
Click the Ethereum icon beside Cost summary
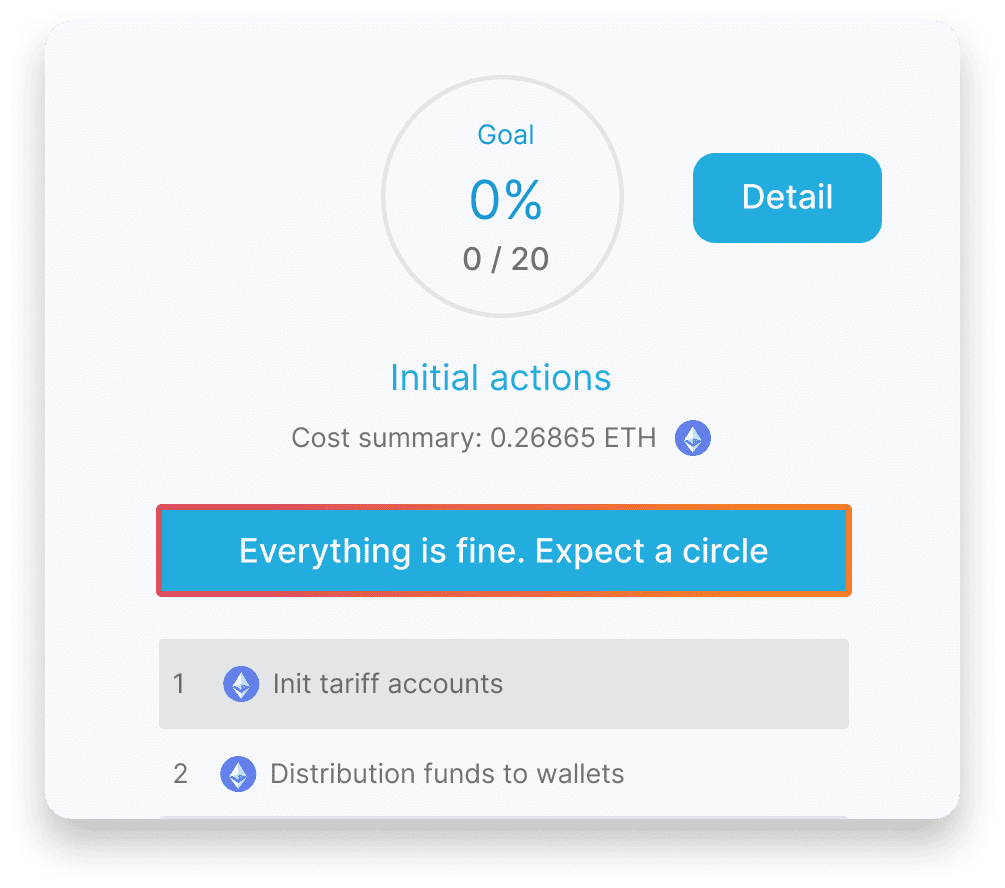click(692, 438)
